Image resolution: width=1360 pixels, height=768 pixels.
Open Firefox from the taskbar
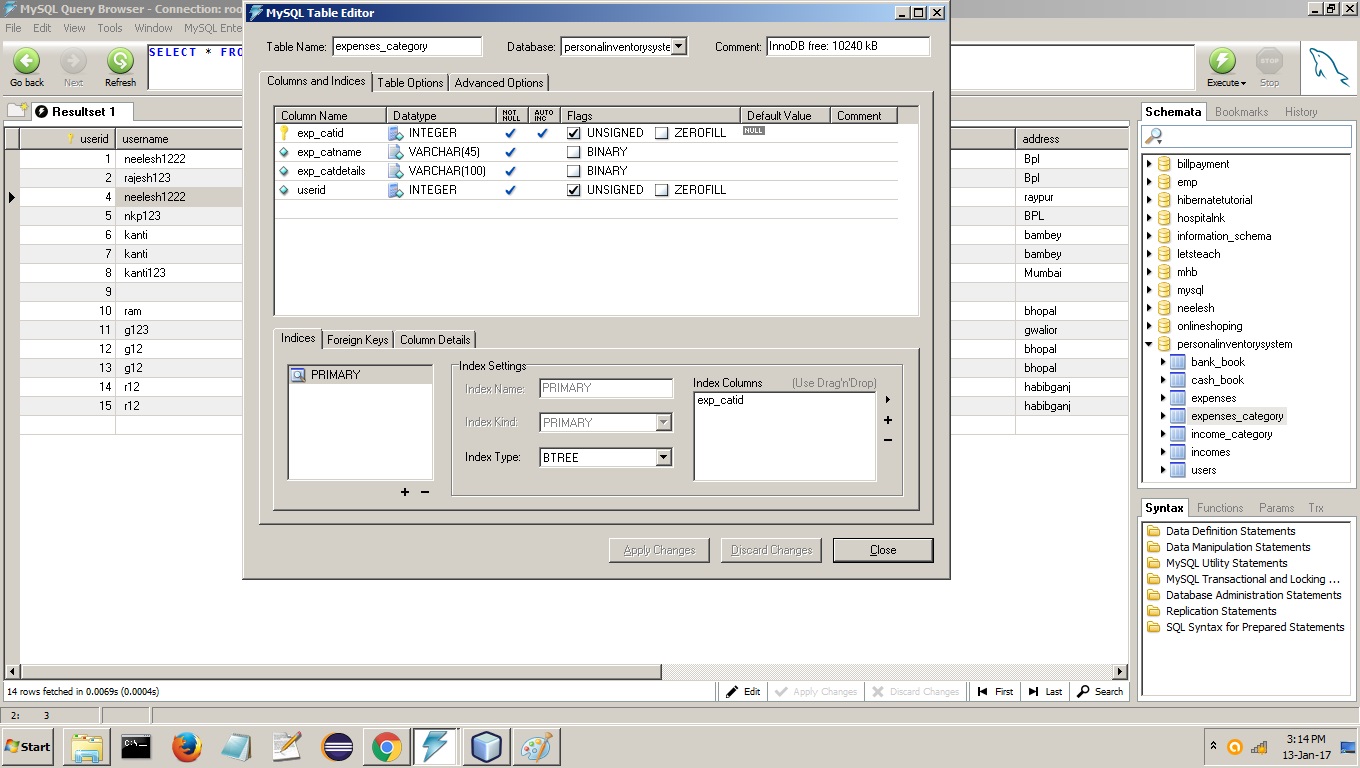pyautogui.click(x=187, y=747)
